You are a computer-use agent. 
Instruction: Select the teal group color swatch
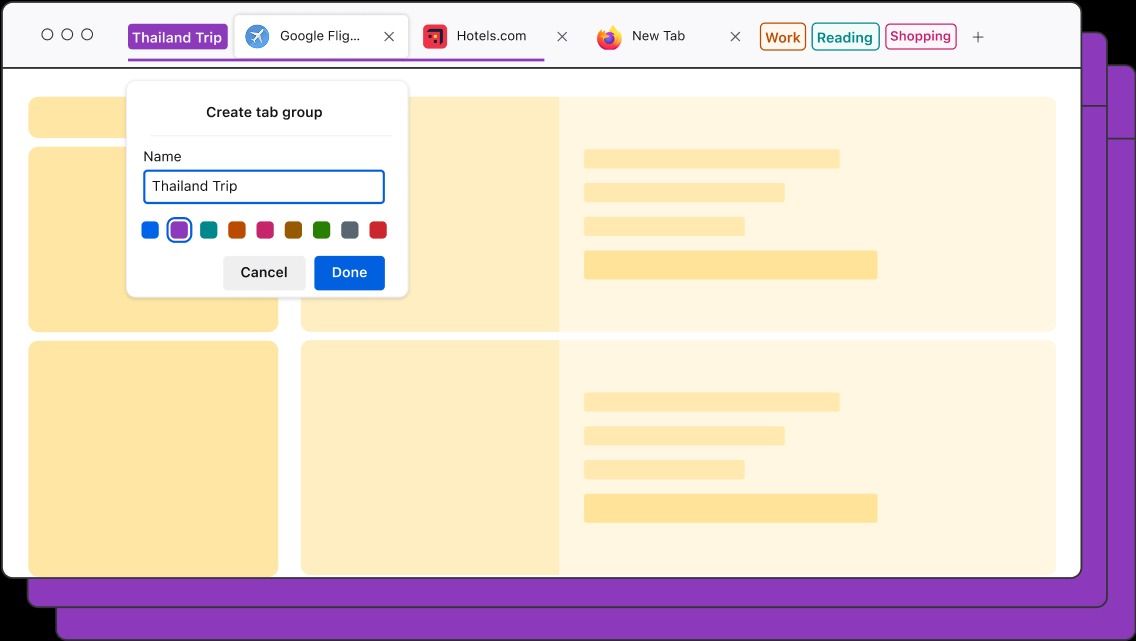pos(208,230)
